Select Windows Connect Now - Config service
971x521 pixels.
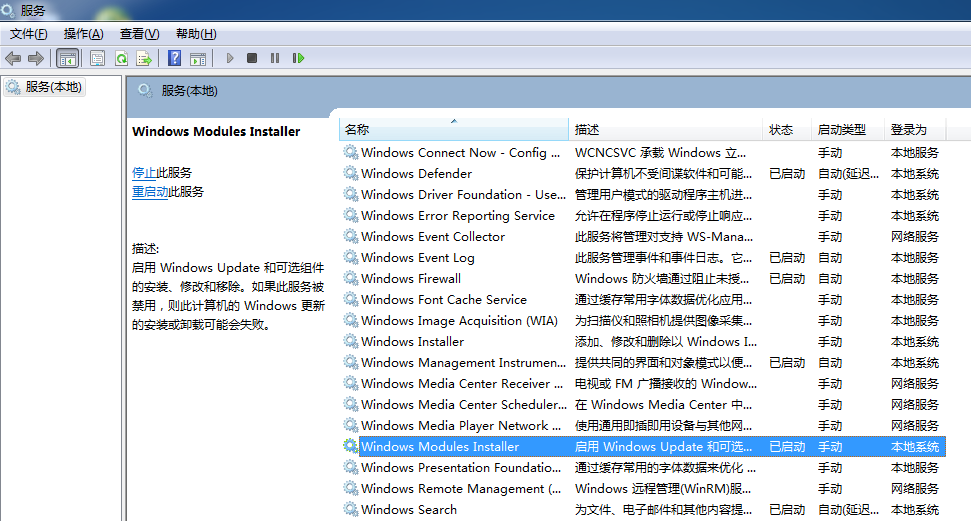point(460,152)
